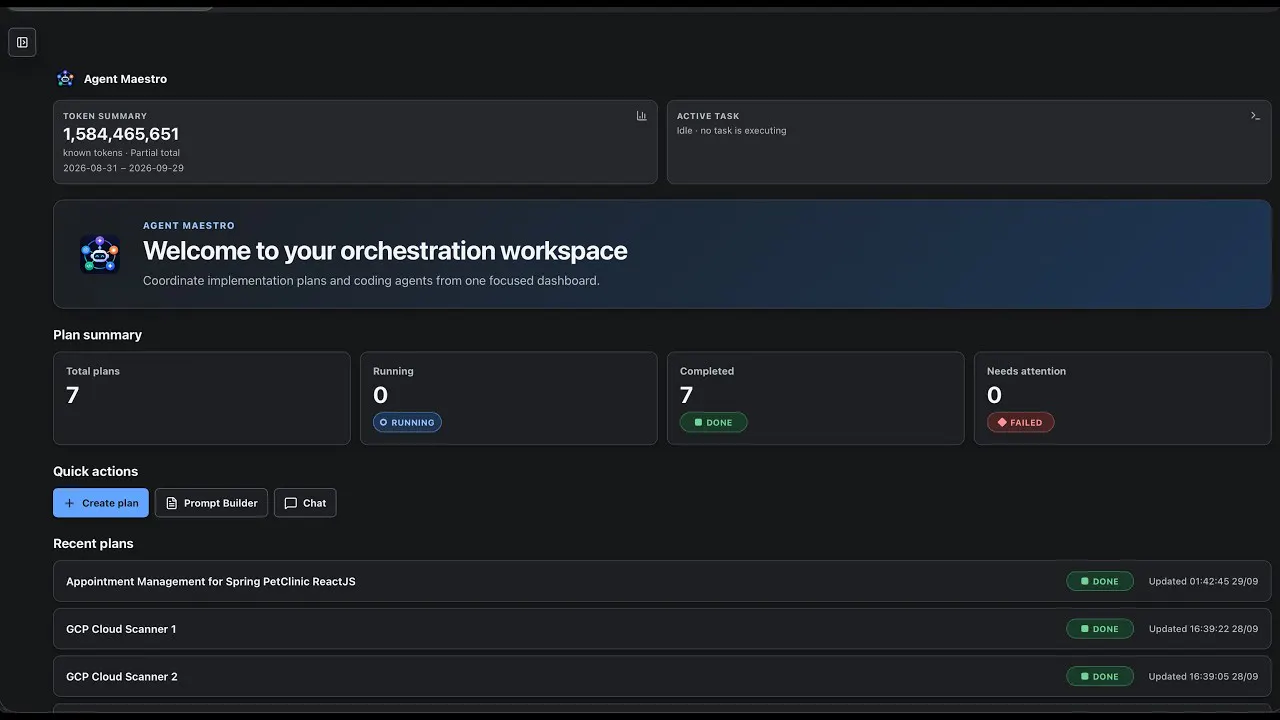Open the Prompt Builder

pos(211,503)
